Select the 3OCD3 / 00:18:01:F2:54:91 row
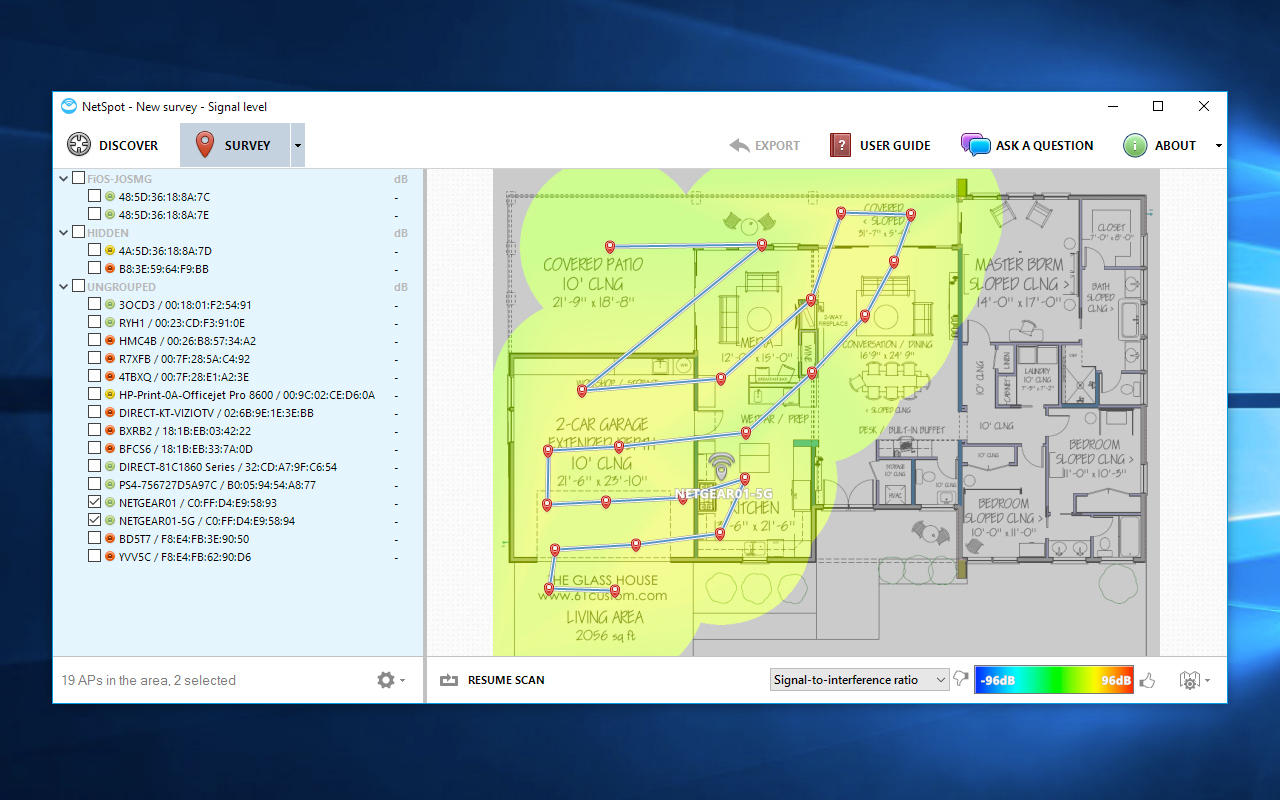Screen dimensions: 1280x800 click(x=238, y=305)
